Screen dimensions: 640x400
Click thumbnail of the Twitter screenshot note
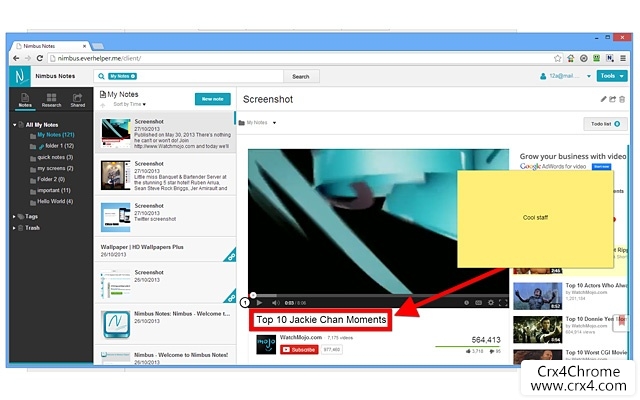click(x=116, y=217)
